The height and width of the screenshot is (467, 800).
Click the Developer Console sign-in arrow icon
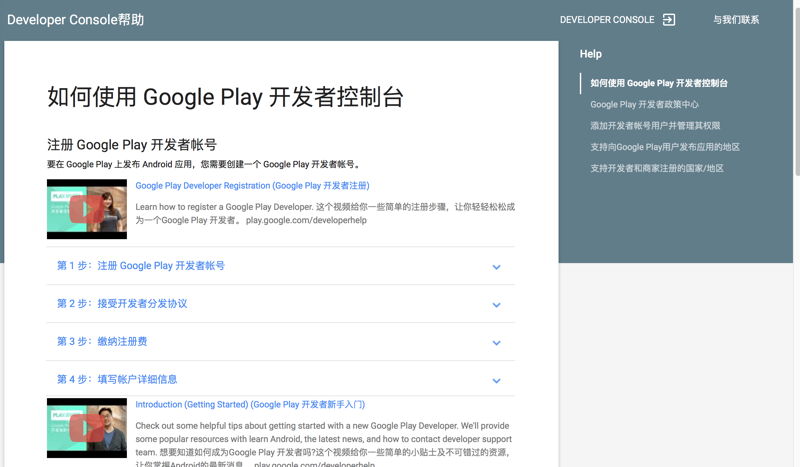pos(668,19)
